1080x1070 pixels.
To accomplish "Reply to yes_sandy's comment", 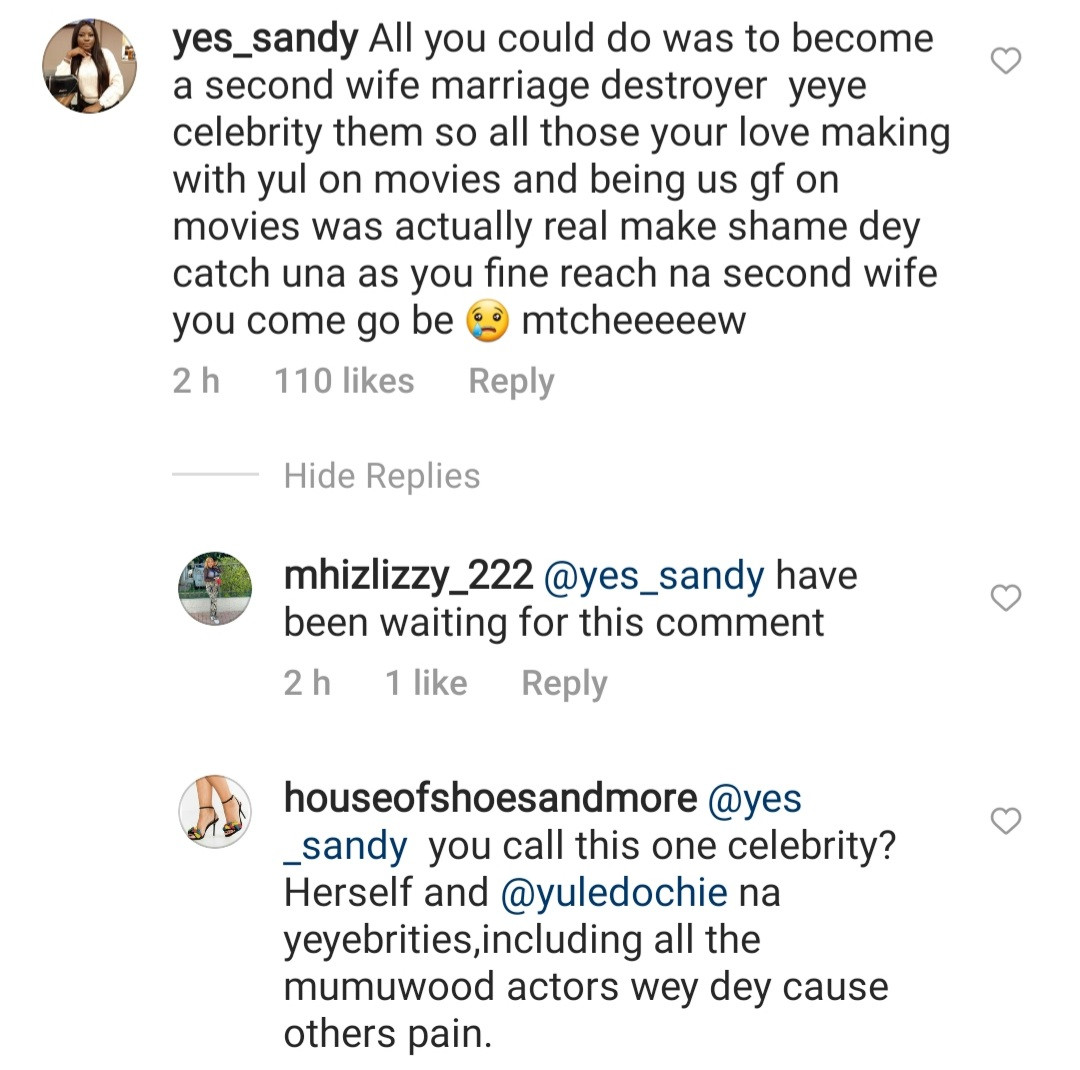I will point(510,380).
